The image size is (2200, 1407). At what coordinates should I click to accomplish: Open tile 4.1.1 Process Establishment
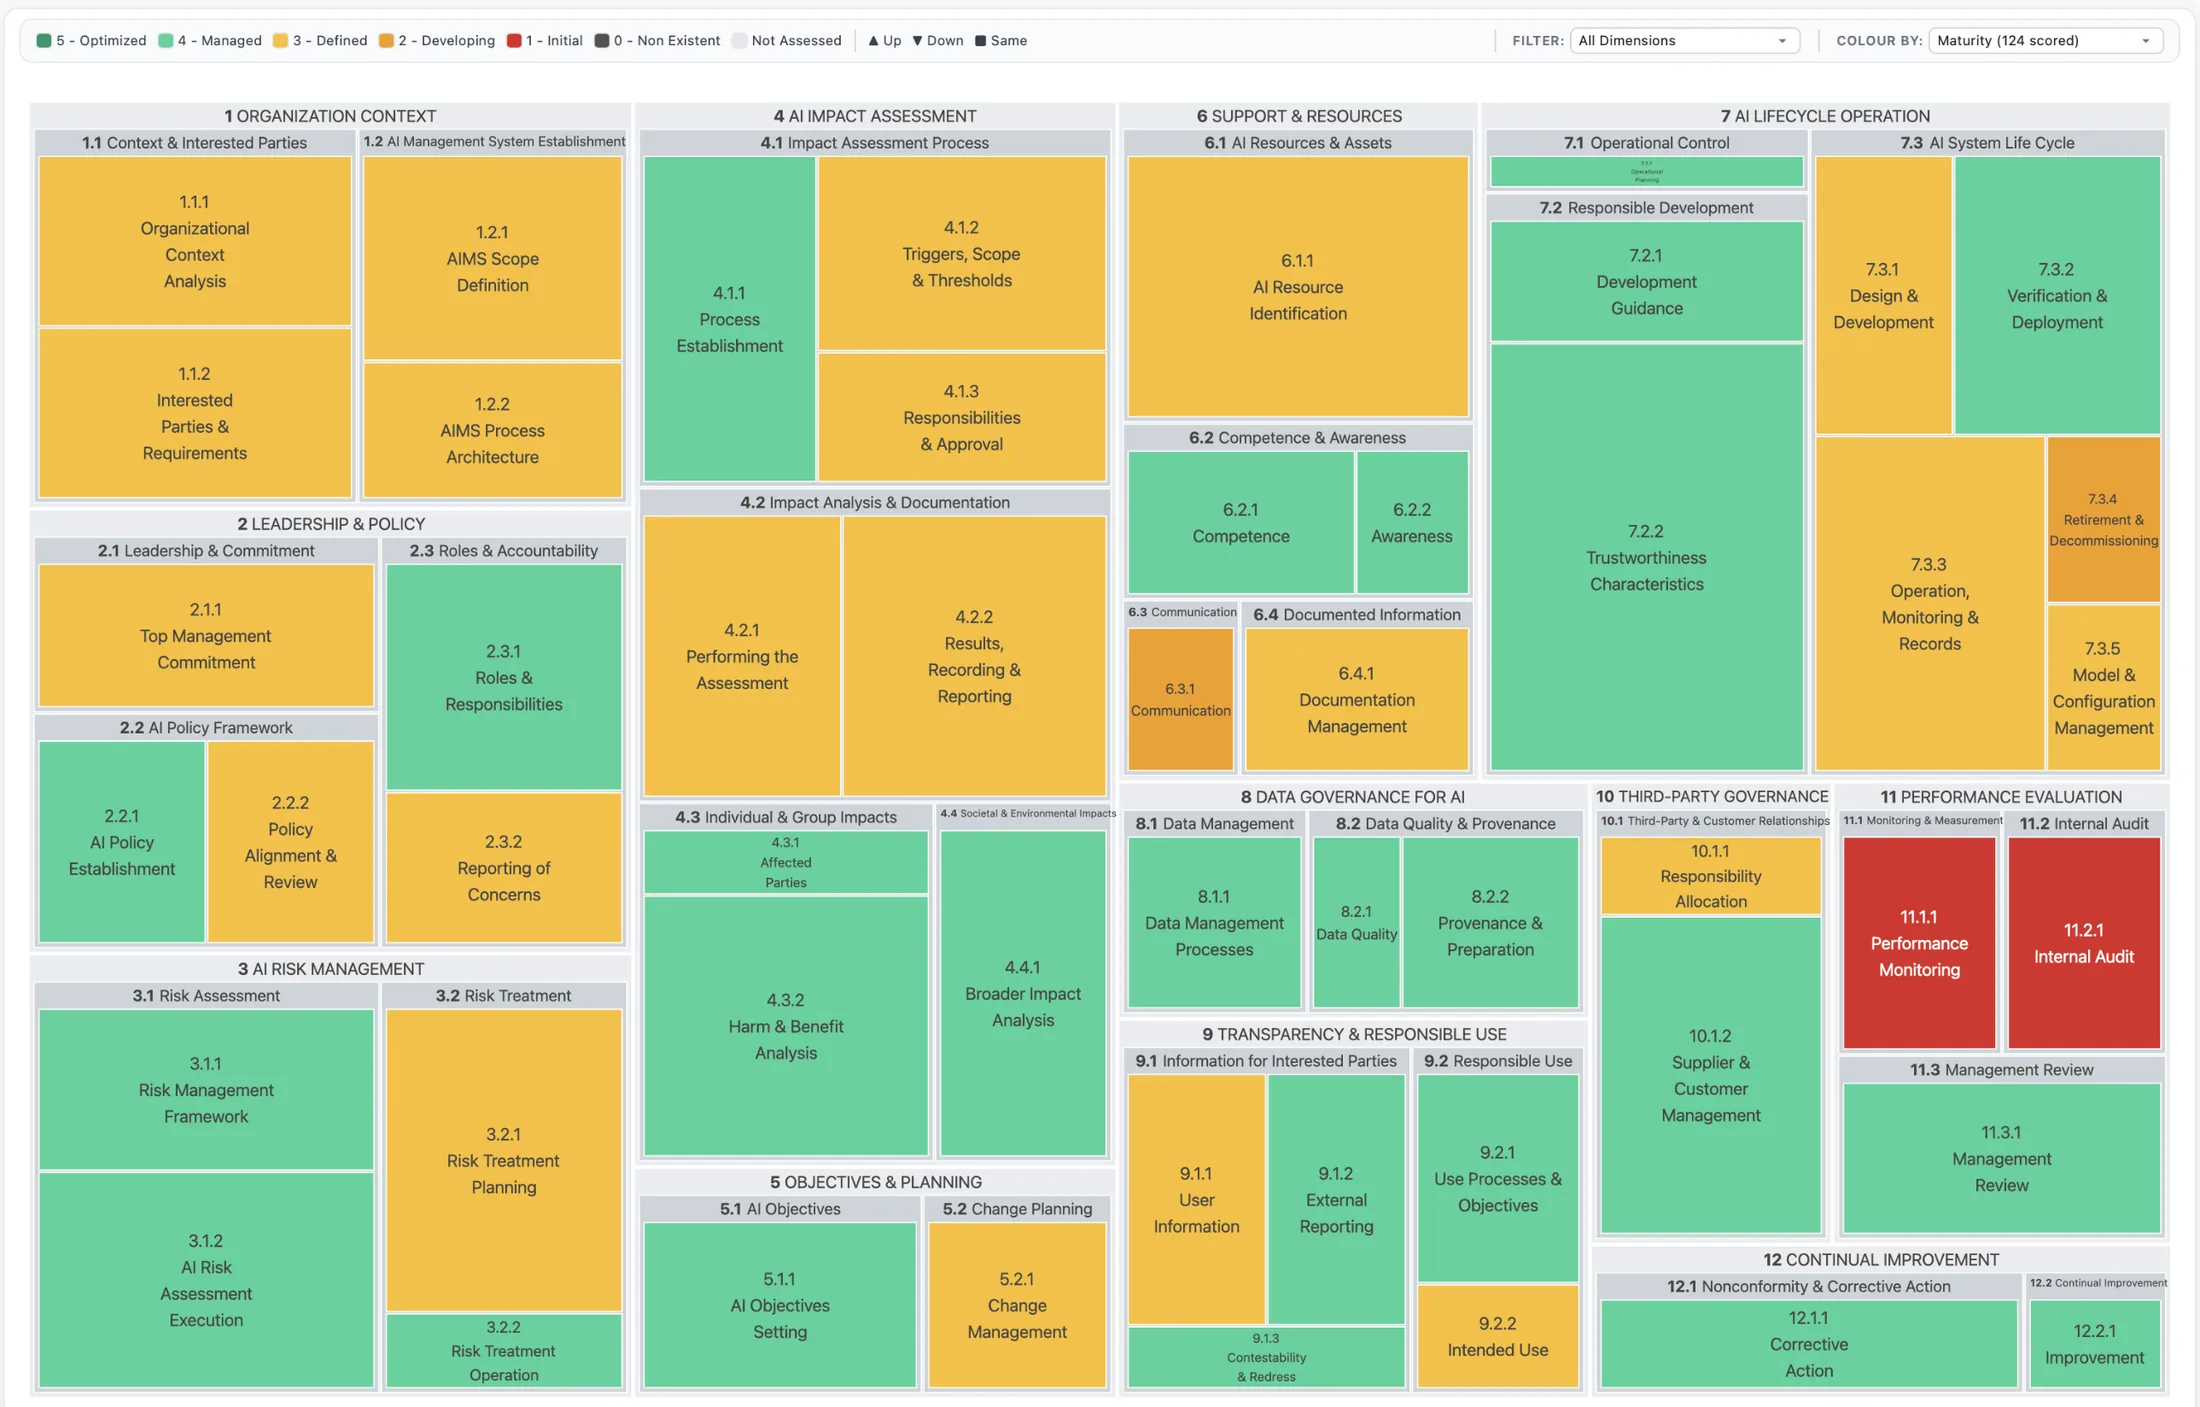729,319
